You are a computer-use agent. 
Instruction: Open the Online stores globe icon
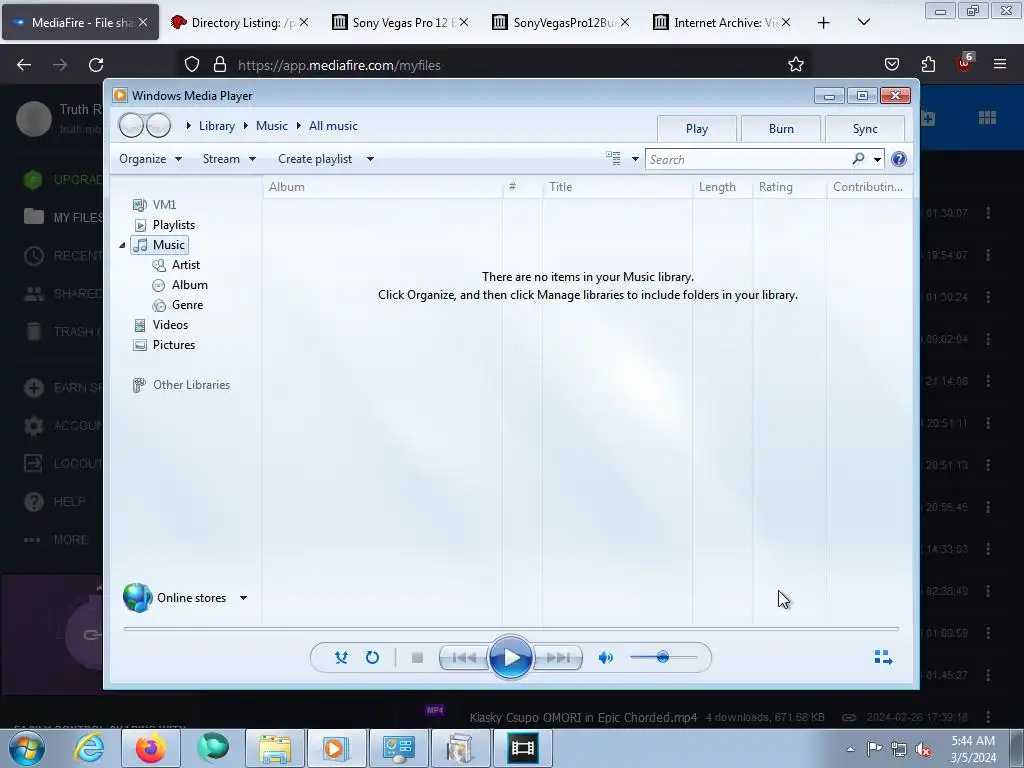pyautogui.click(x=138, y=598)
